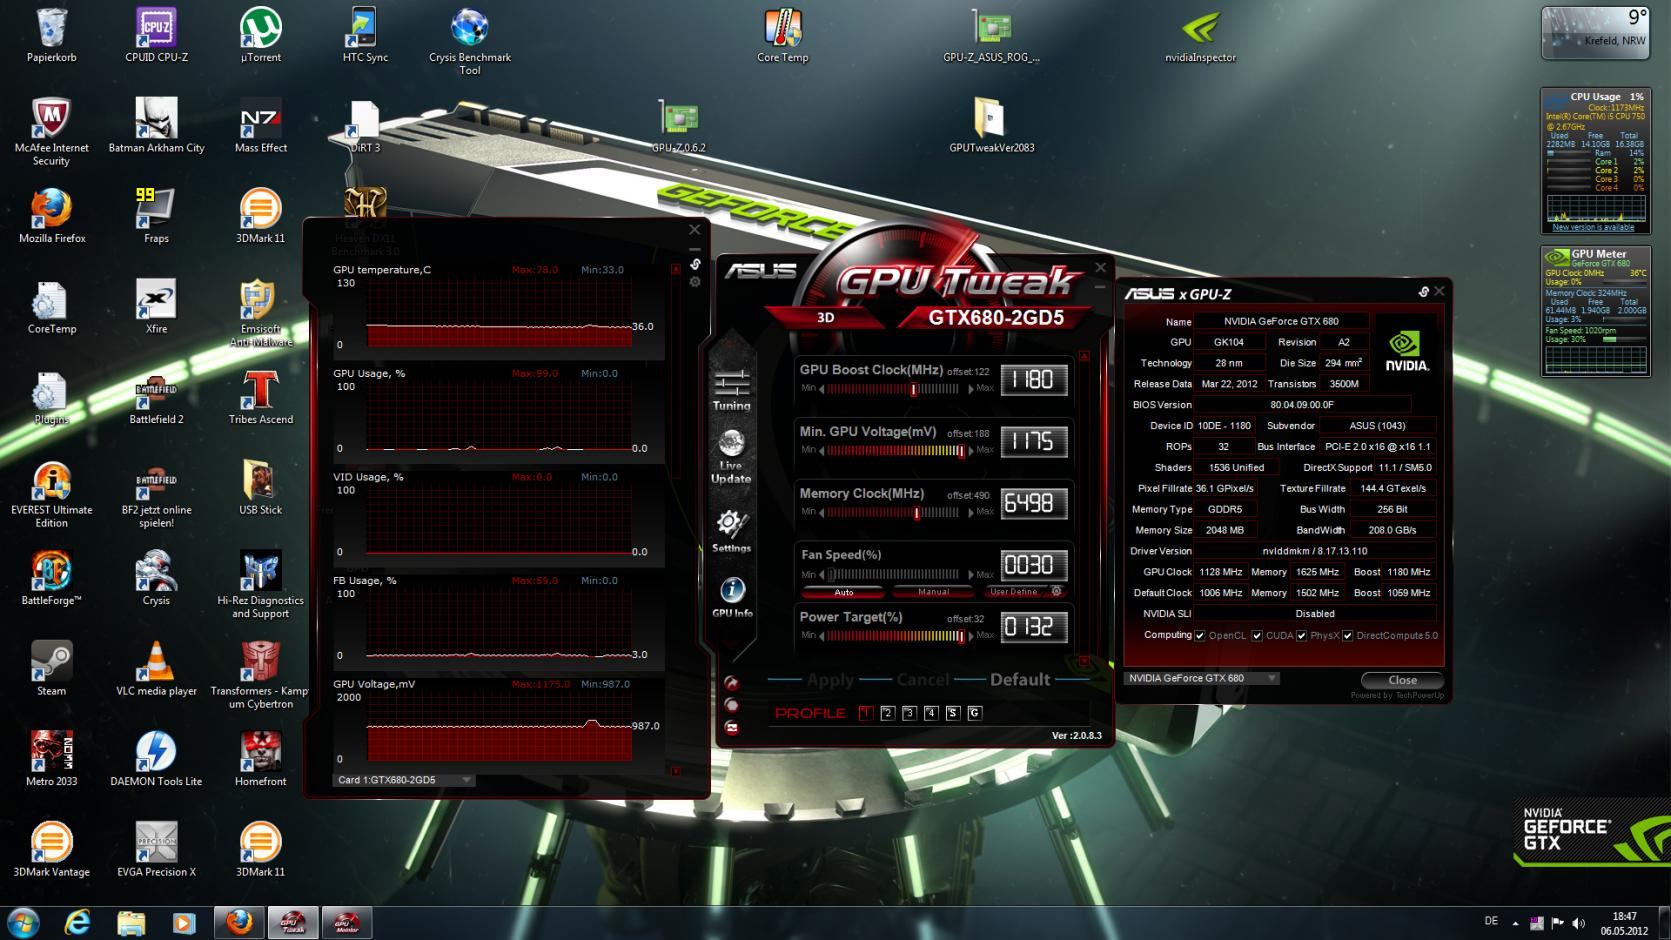This screenshot has height=940, width=1671.
Task: Open Core Temp desktop shortcut
Action: click(782, 36)
